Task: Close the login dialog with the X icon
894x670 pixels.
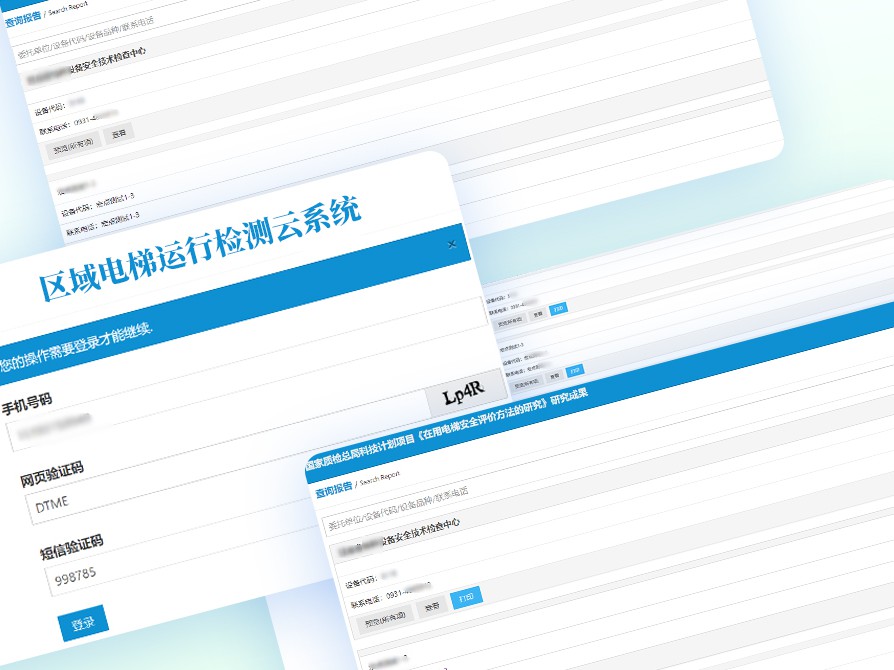Action: pos(451,244)
